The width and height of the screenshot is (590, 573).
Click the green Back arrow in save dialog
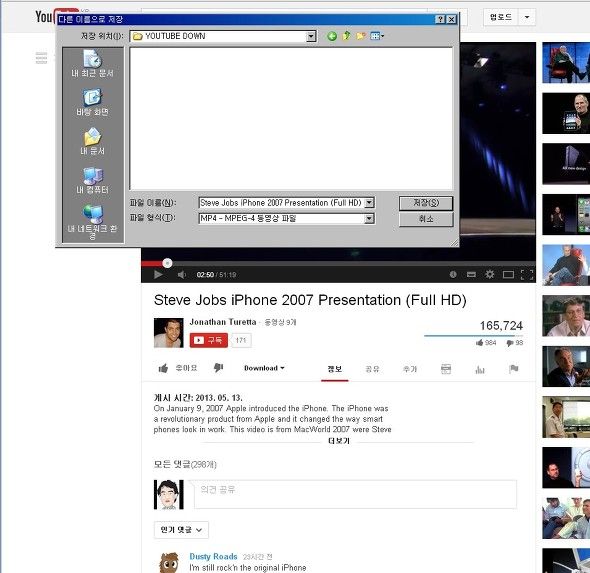pyautogui.click(x=331, y=36)
